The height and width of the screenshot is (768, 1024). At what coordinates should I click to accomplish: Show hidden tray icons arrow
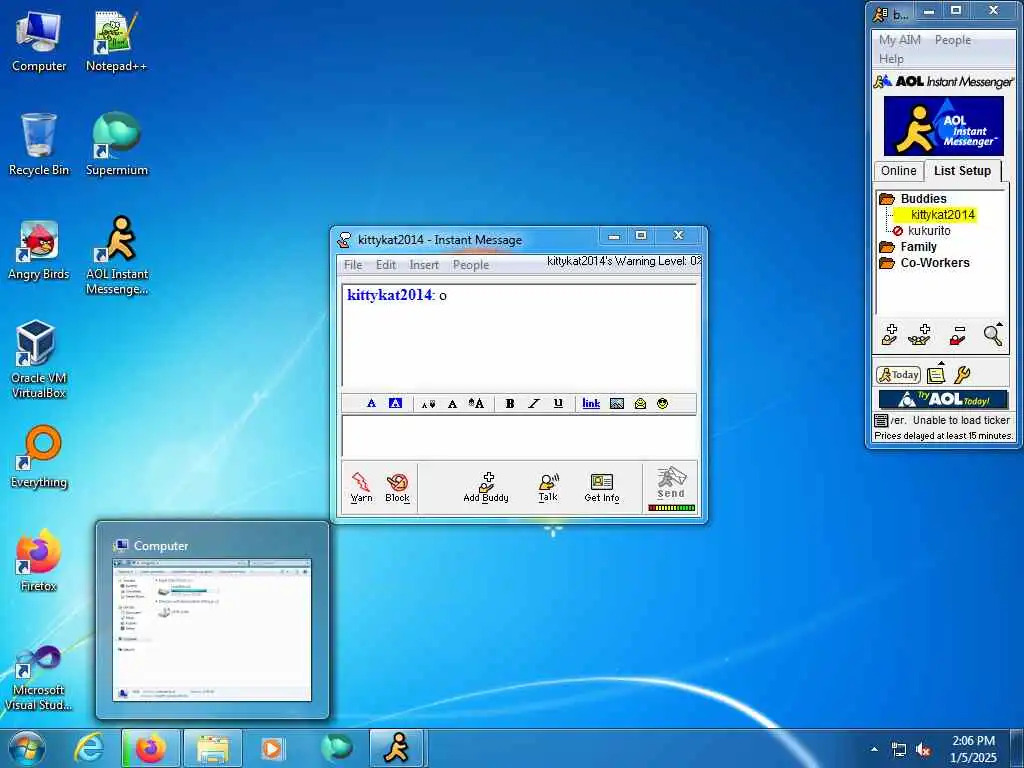point(874,748)
